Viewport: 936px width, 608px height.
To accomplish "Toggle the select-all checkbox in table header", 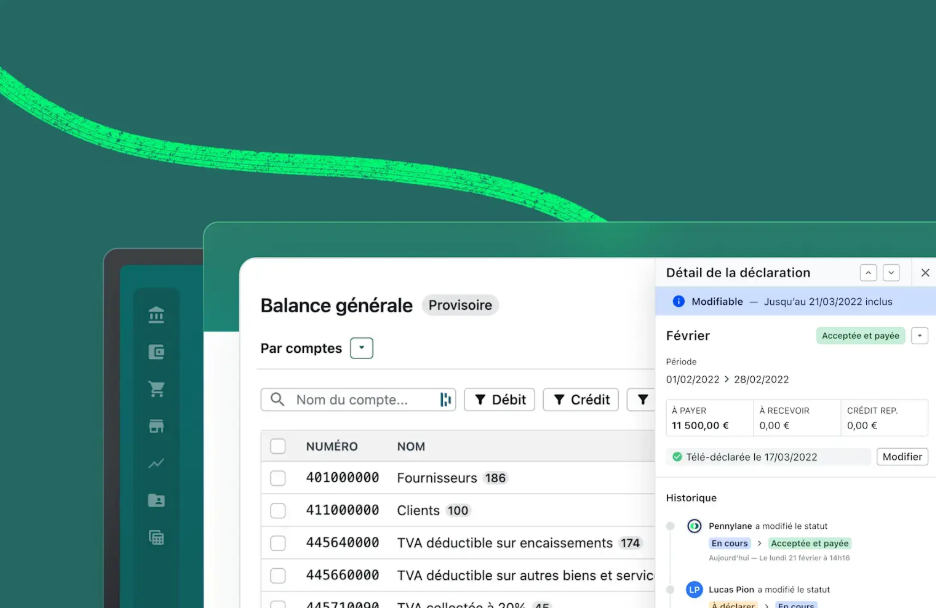I will [x=278, y=446].
